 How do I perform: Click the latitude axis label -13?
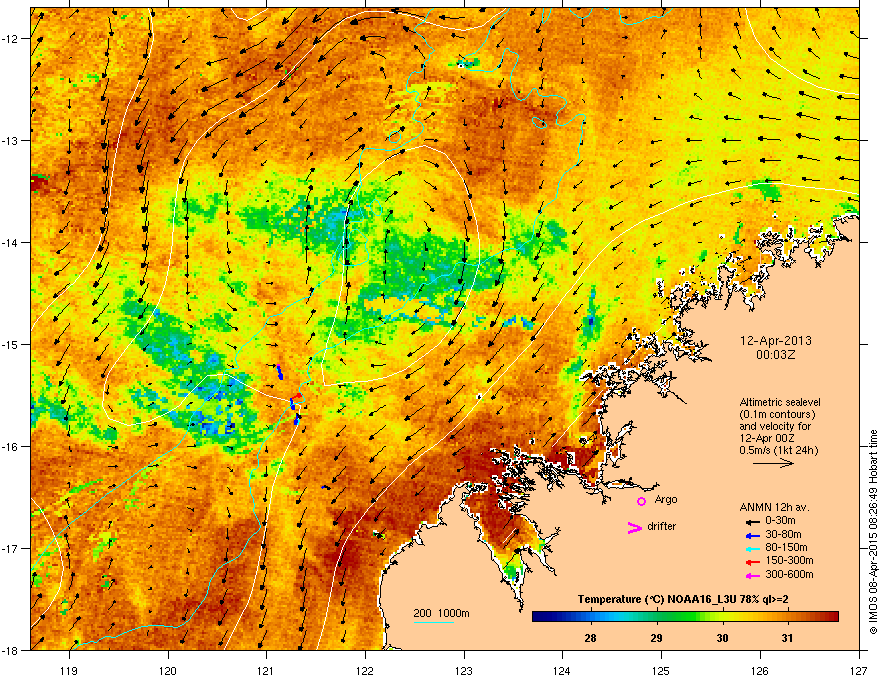tap(10, 141)
